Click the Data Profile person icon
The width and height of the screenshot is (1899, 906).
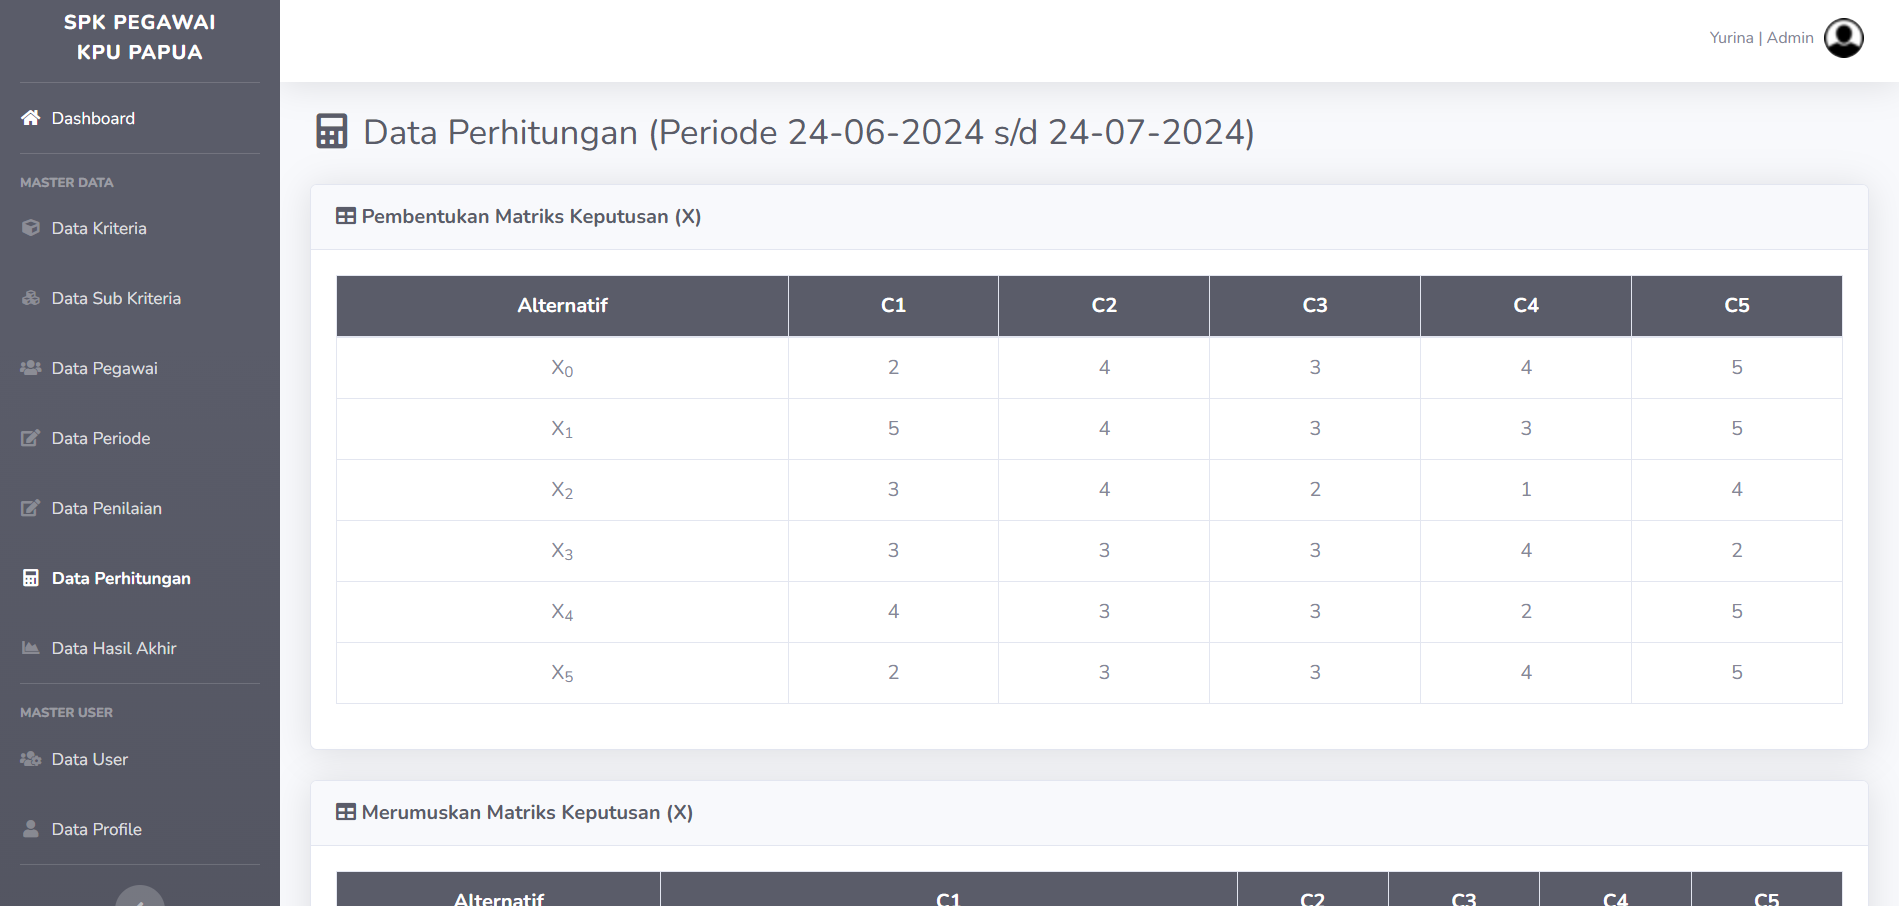(31, 829)
